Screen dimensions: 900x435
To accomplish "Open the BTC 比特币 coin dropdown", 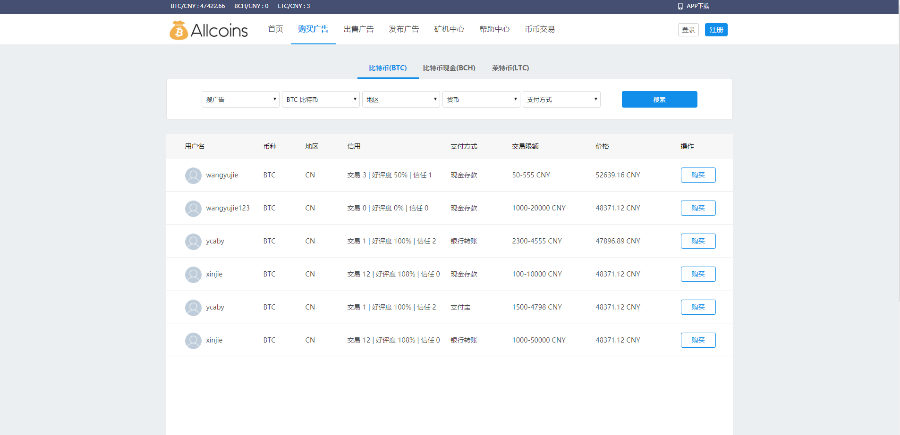I will [320, 99].
